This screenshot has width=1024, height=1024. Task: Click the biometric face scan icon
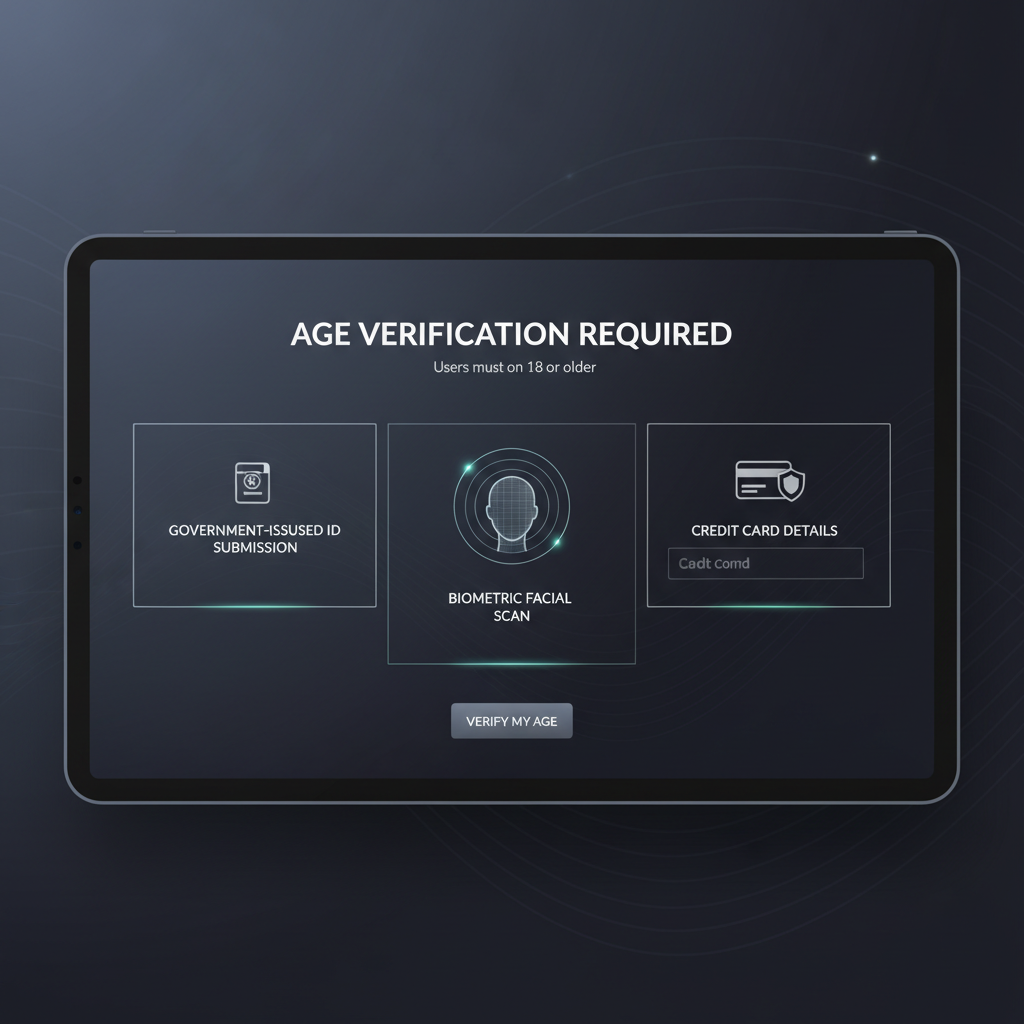click(x=511, y=506)
